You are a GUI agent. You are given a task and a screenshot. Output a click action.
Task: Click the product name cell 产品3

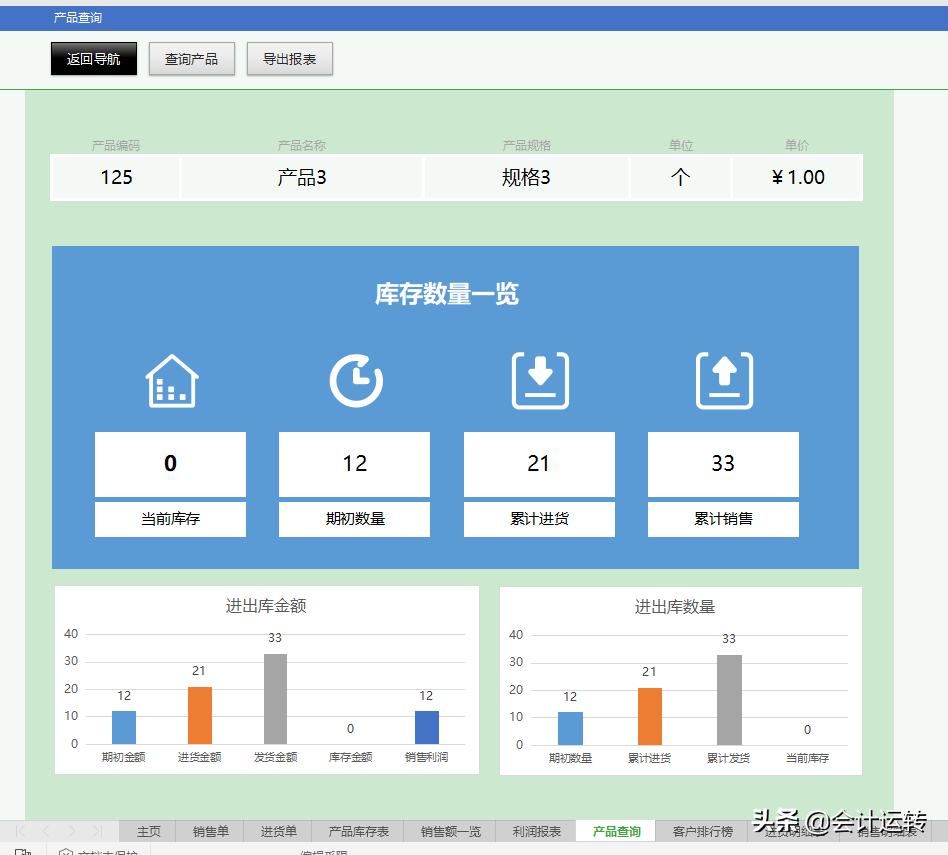(302, 177)
